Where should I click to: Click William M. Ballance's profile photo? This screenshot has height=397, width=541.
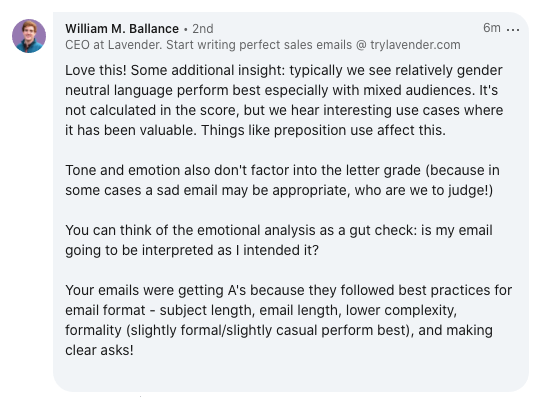tap(29, 36)
